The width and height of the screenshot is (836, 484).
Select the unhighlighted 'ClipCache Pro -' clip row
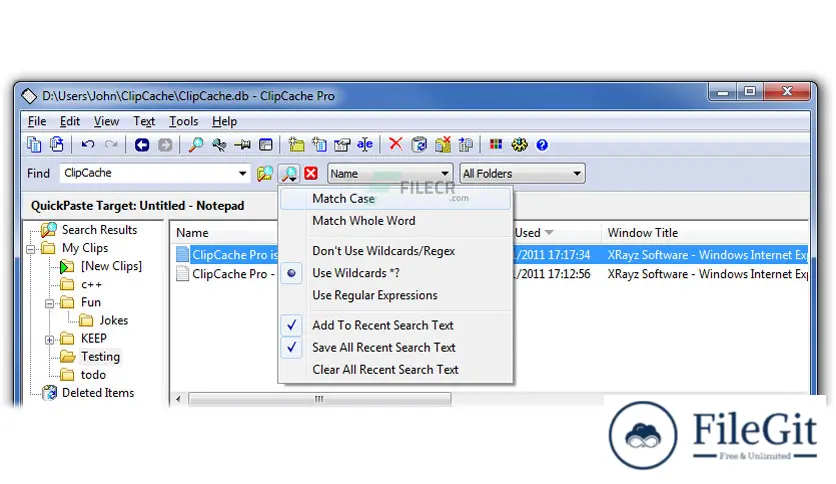pyautogui.click(x=233, y=274)
